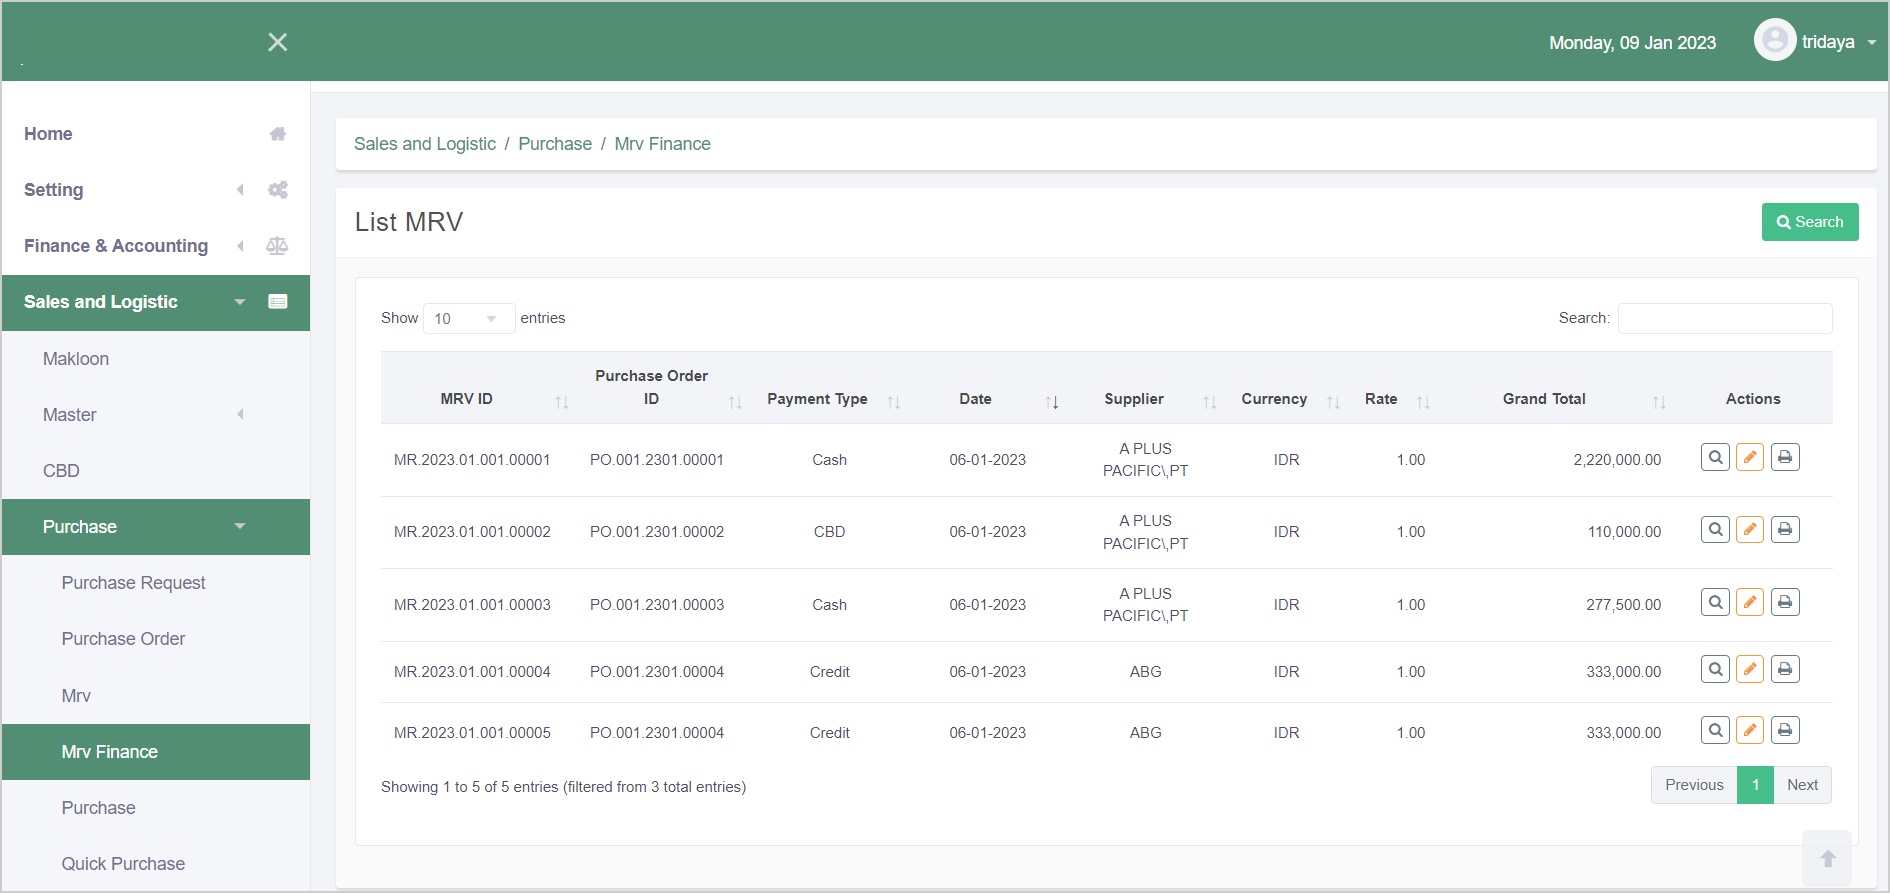Click the table Search input field
Image resolution: width=1890 pixels, height=893 pixels.
coord(1724,319)
